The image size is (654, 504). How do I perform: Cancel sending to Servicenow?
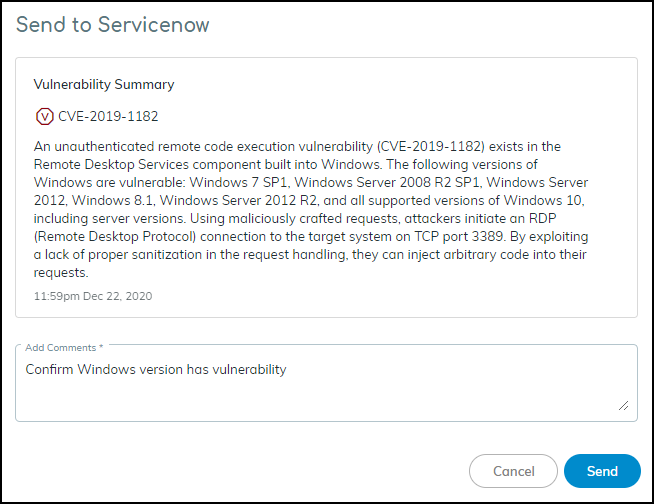(513, 471)
